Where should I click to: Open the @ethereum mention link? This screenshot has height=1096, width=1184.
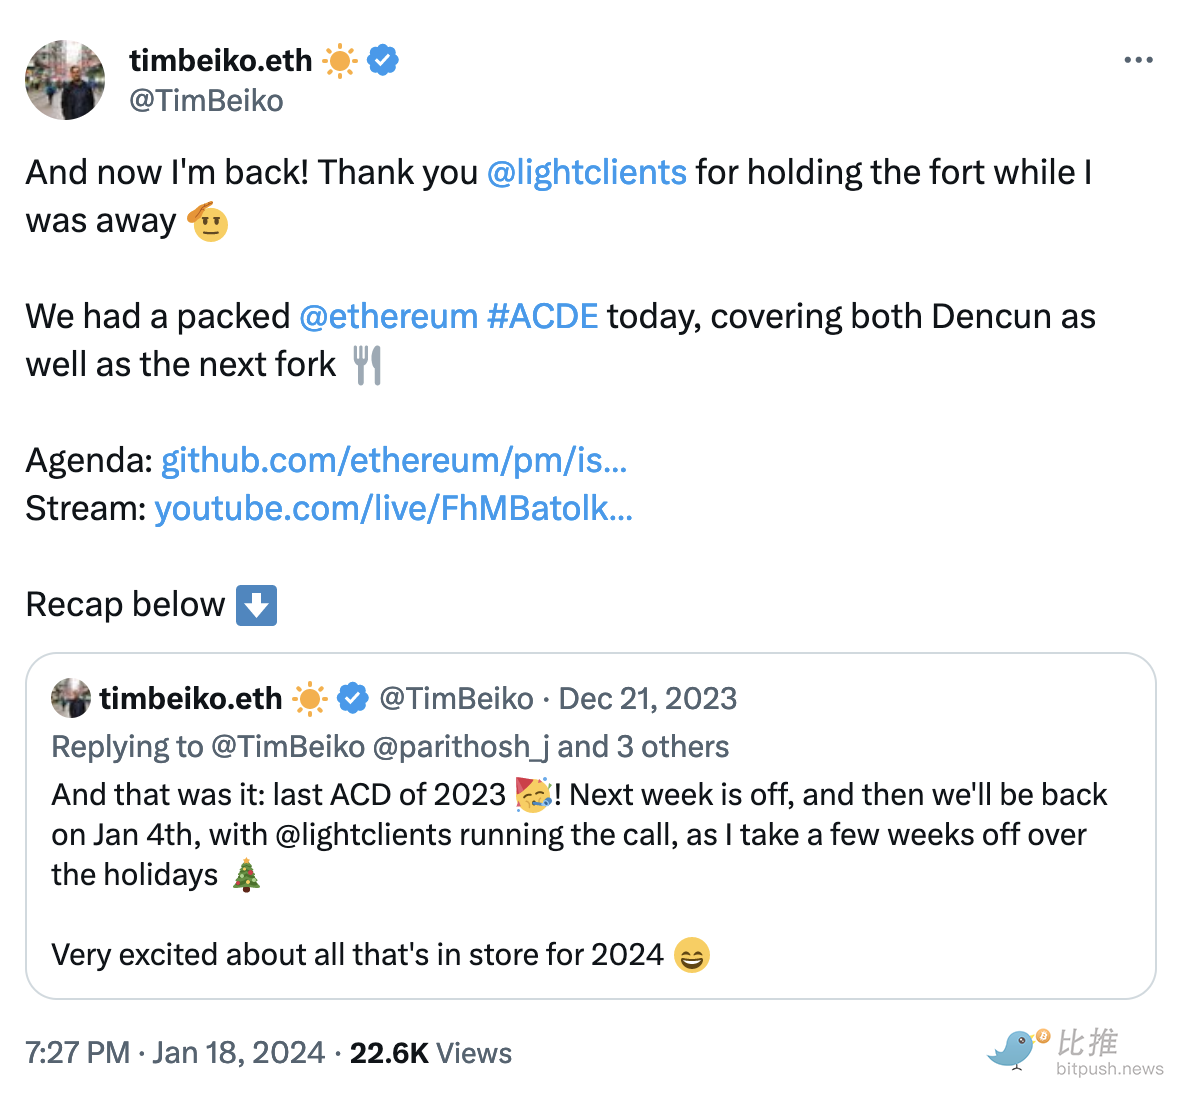click(388, 317)
